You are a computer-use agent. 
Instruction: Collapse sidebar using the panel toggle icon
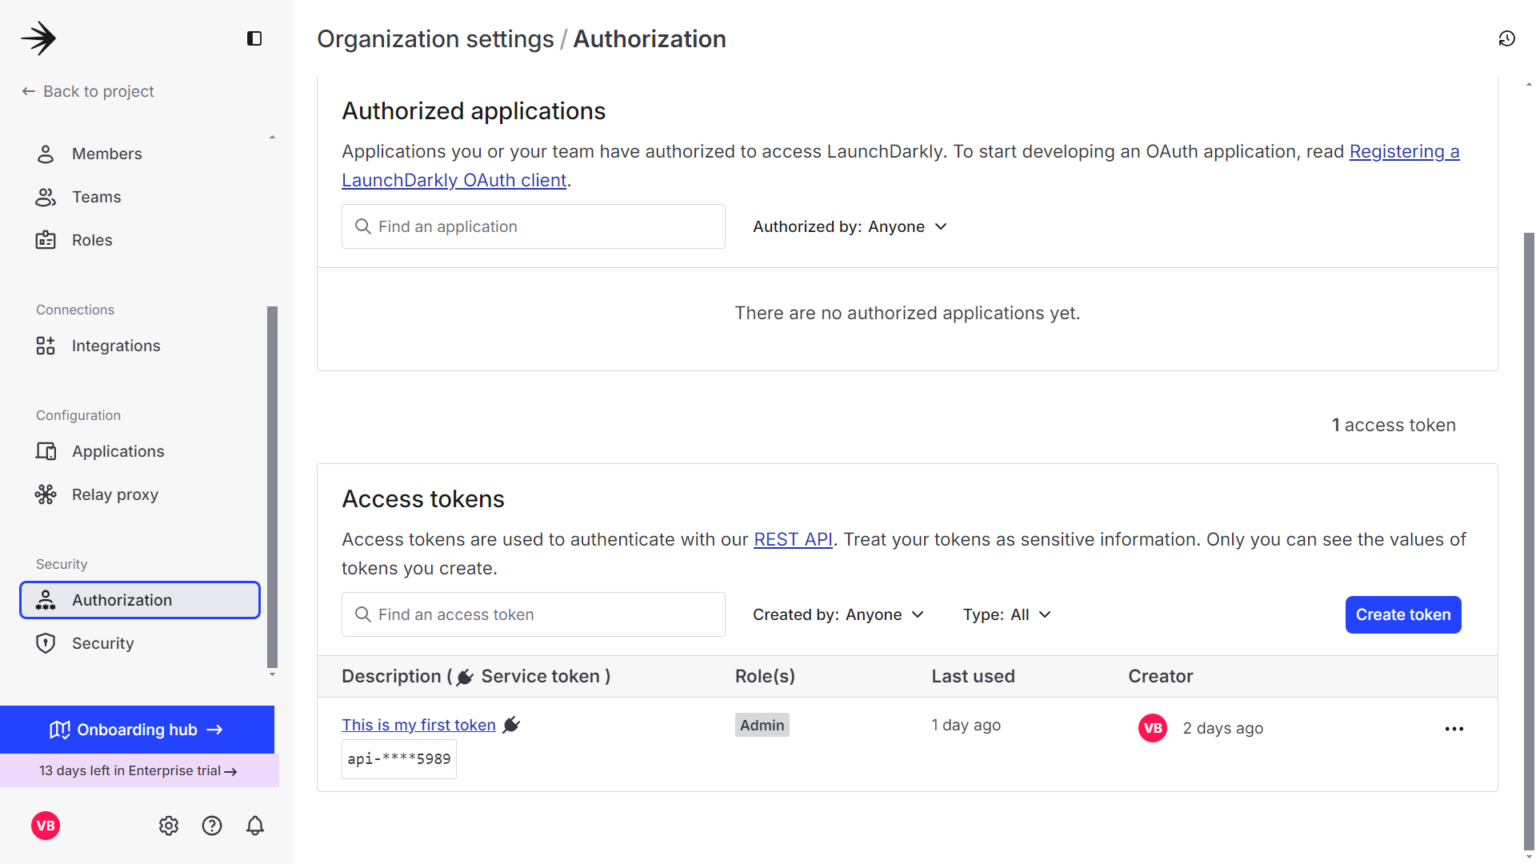point(254,39)
